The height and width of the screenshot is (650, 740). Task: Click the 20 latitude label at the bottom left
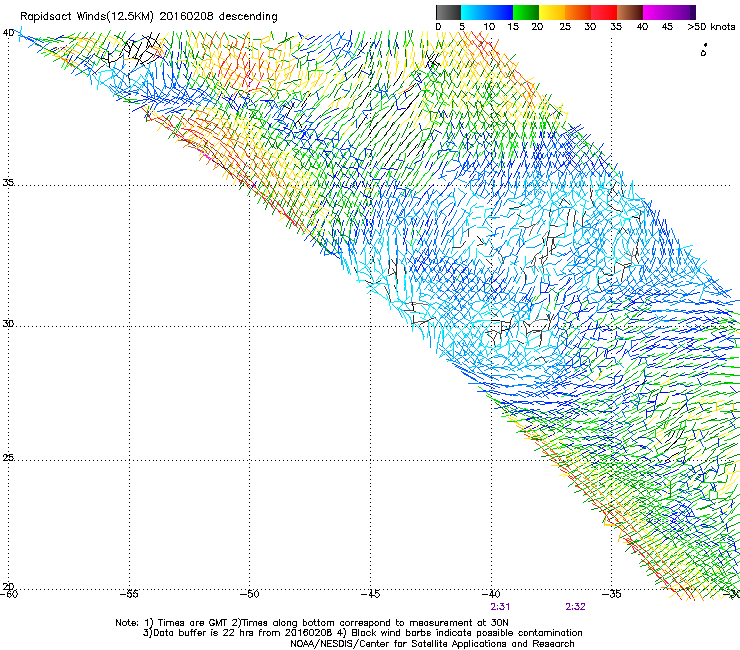[x=8, y=586]
